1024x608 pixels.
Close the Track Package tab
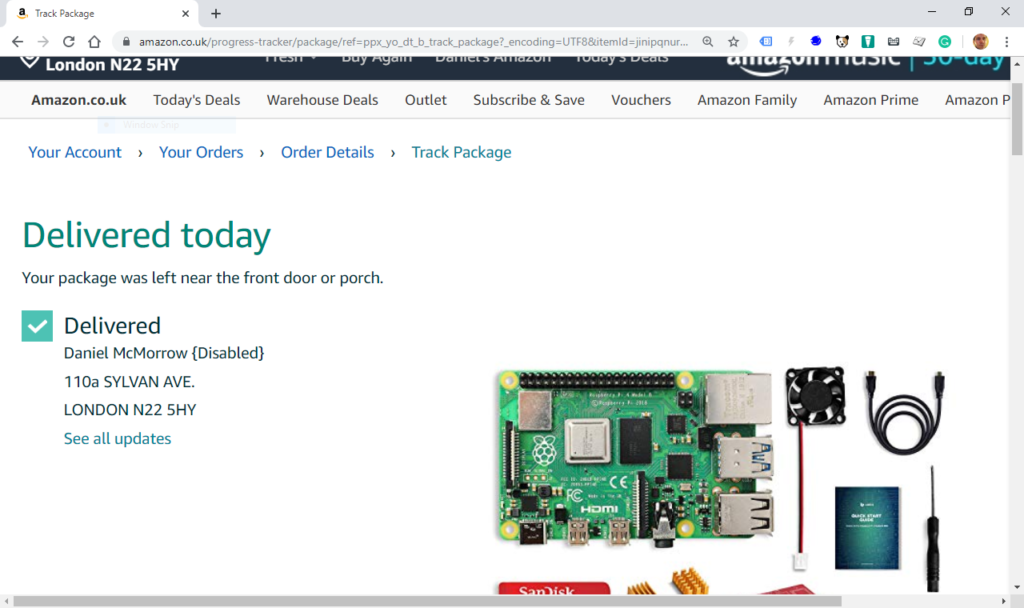pyautogui.click(x=185, y=13)
